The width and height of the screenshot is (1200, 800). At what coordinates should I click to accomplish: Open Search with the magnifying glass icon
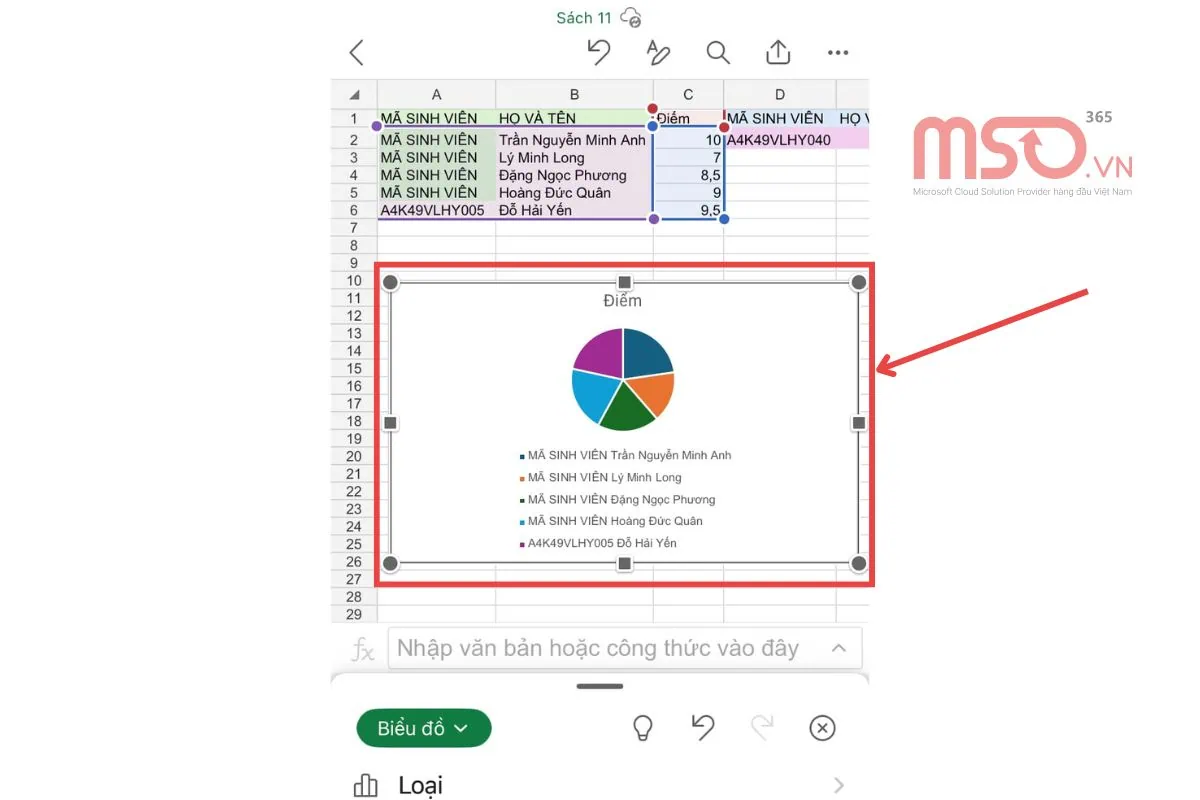pyautogui.click(x=717, y=52)
